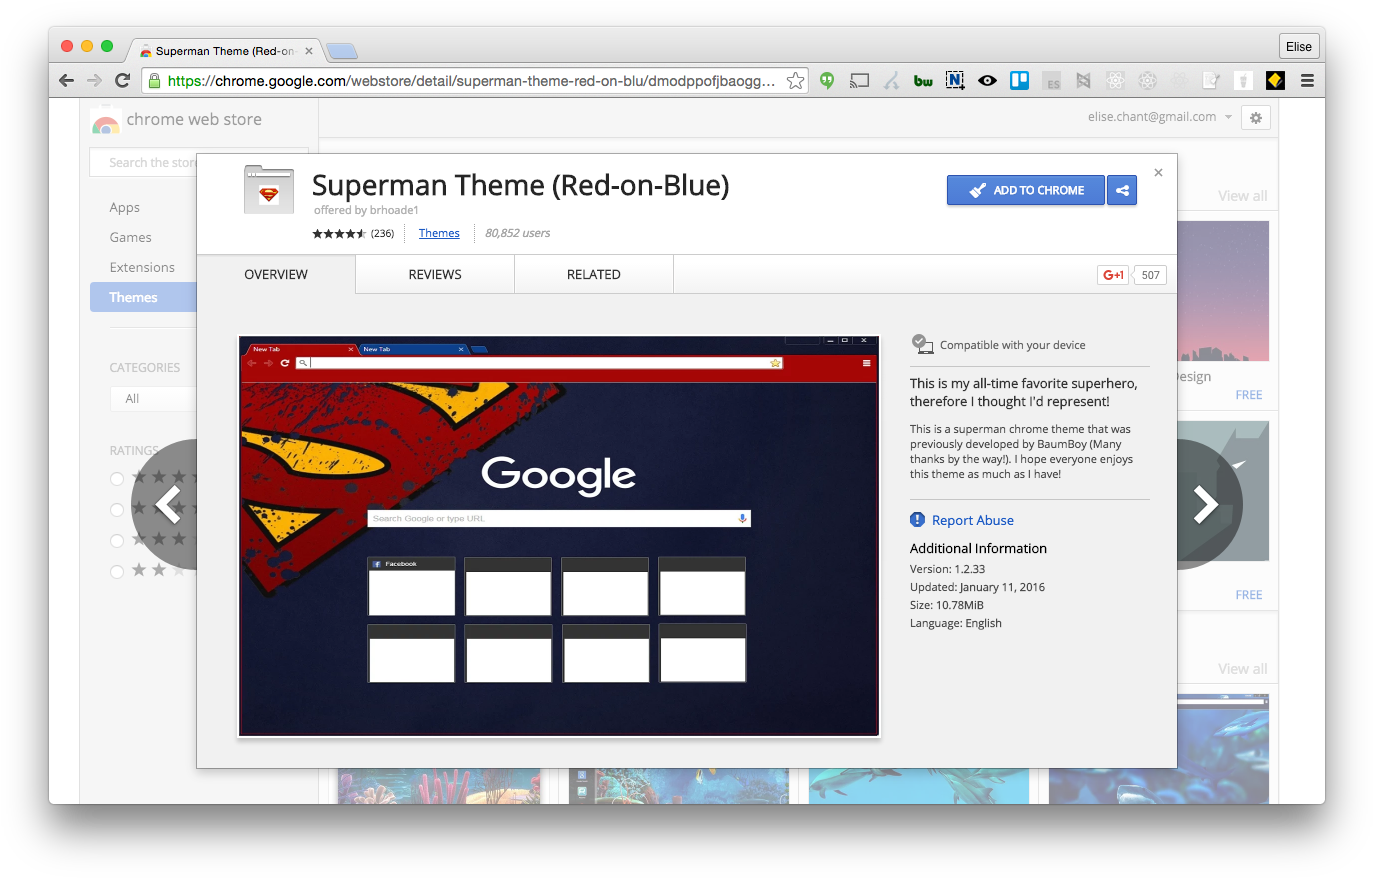
Task: Open a new browser tab
Action: [x=342, y=51]
